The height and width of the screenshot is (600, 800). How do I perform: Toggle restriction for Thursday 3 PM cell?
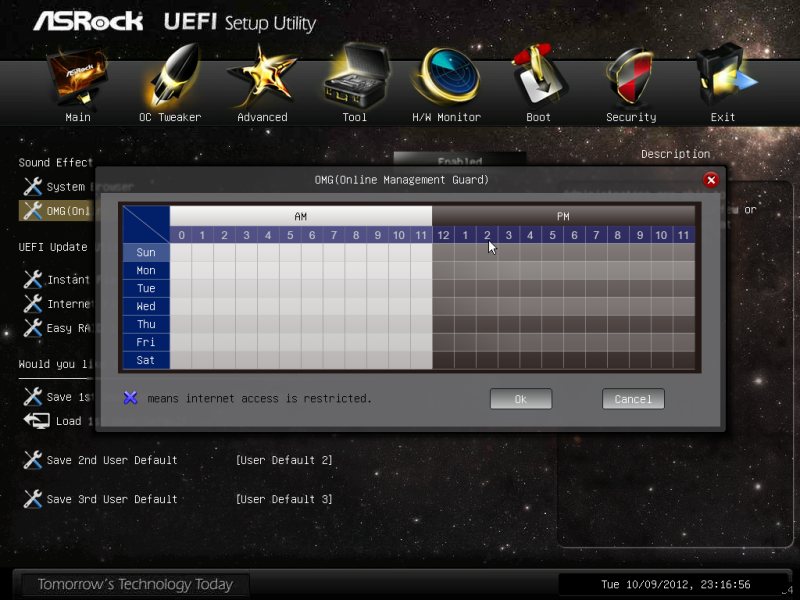509,324
